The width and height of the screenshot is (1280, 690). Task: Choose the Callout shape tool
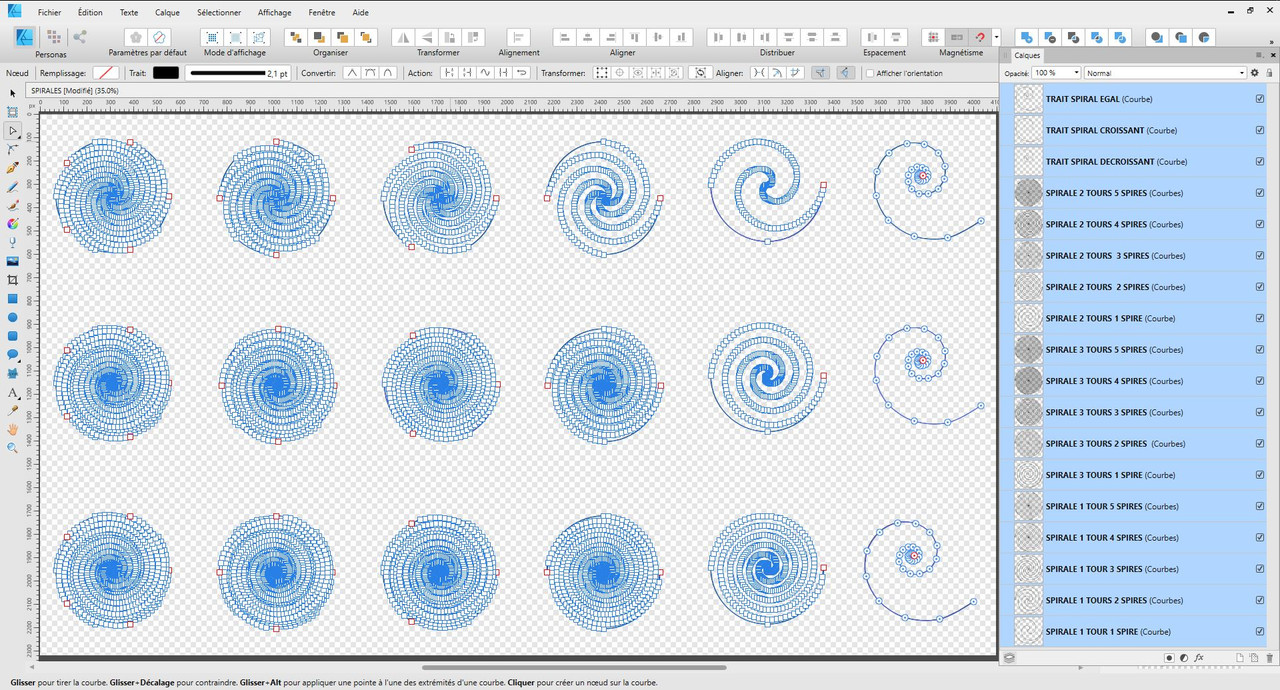pos(13,354)
